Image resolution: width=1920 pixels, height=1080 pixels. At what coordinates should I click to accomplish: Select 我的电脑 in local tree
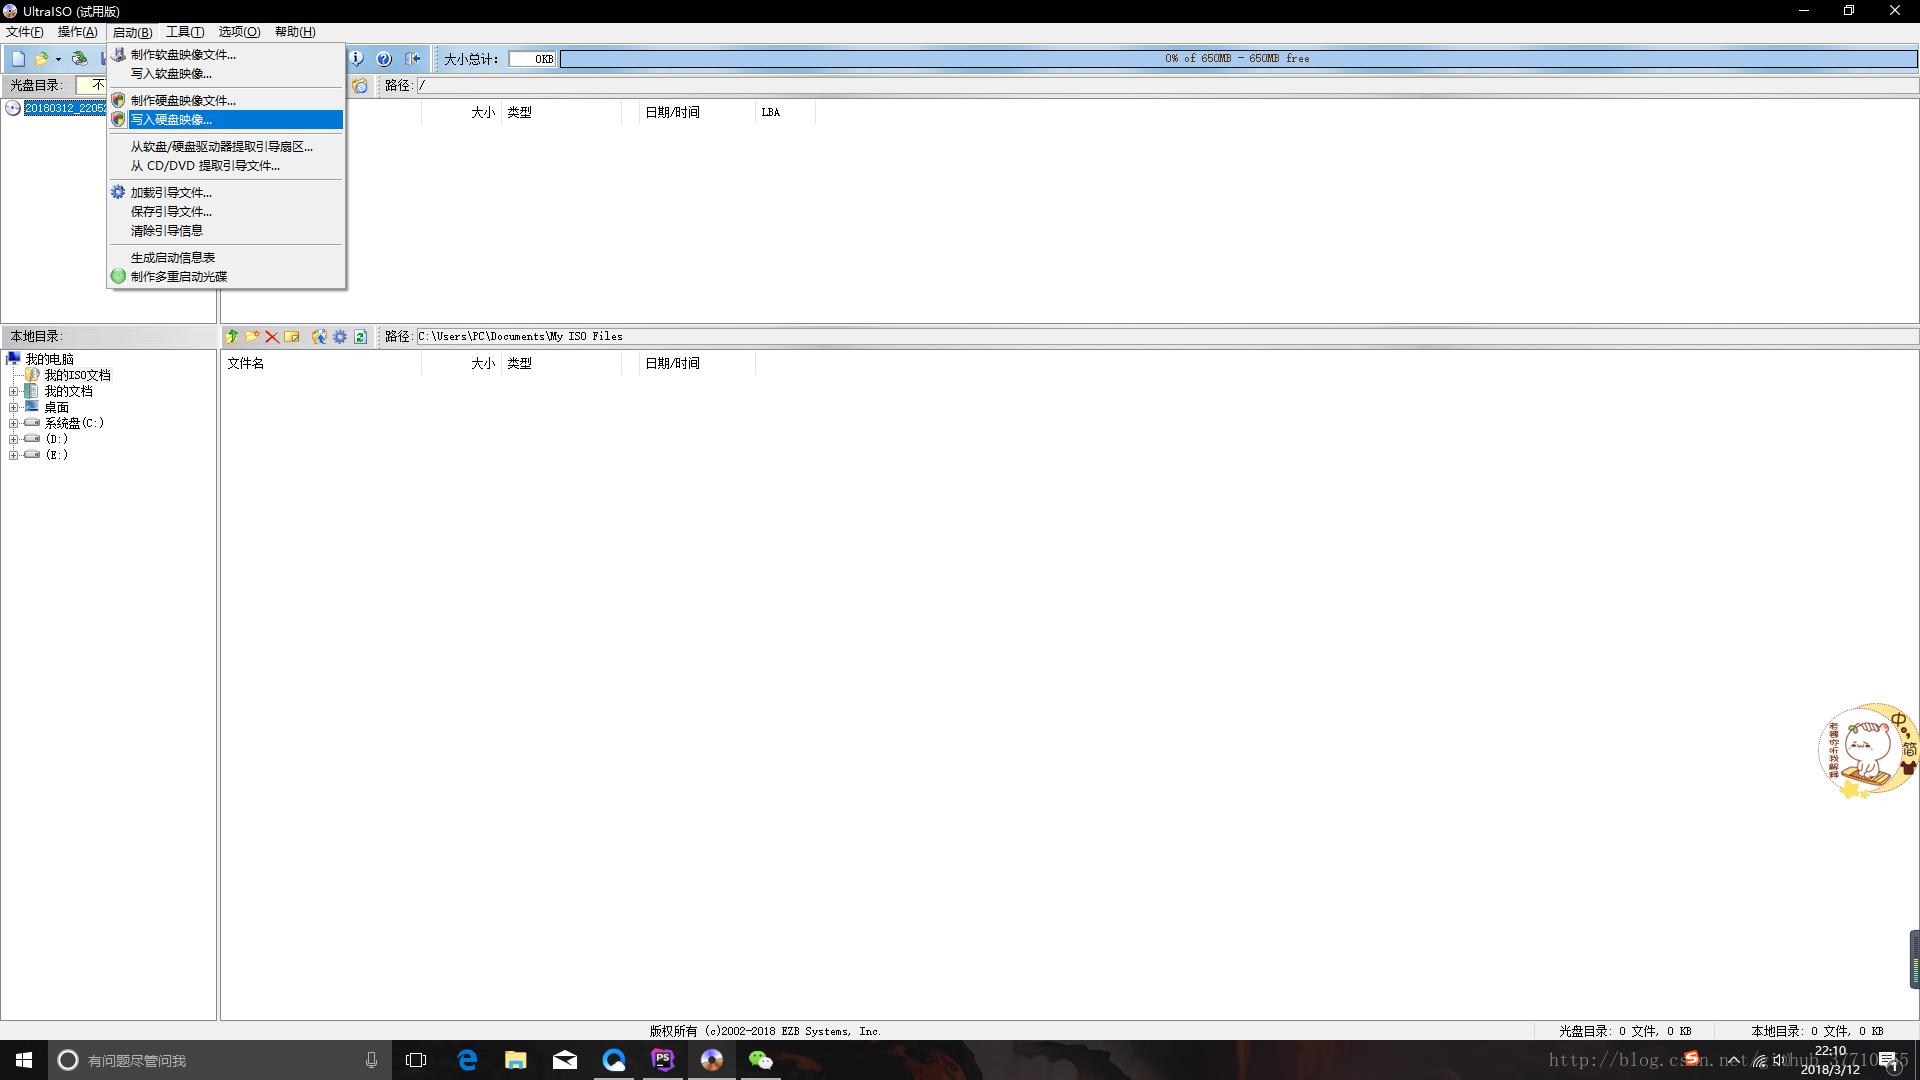pos(49,359)
